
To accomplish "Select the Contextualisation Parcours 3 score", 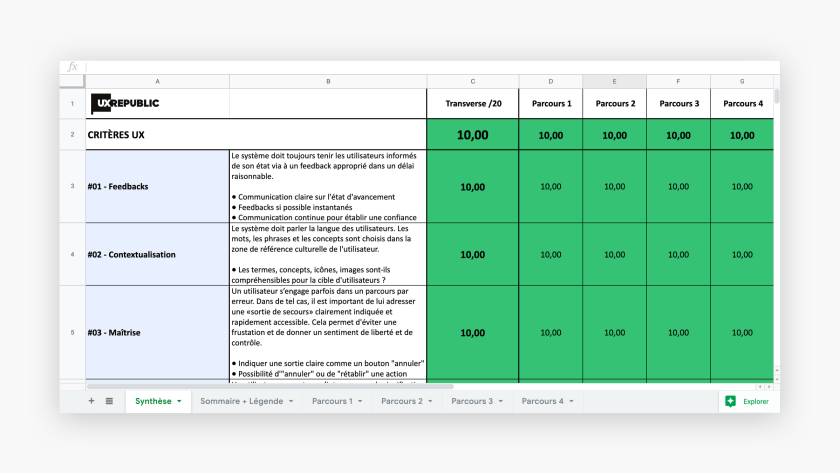I will 678,254.
